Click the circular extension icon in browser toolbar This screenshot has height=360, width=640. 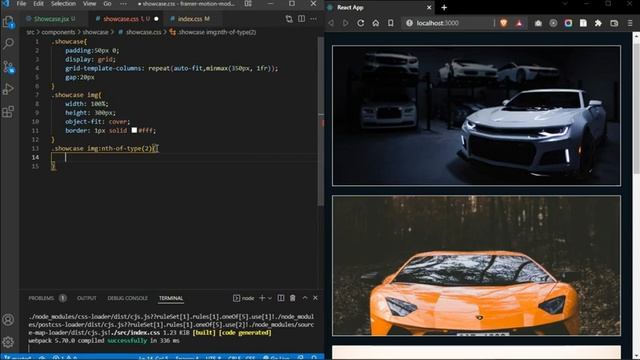tap(553, 23)
